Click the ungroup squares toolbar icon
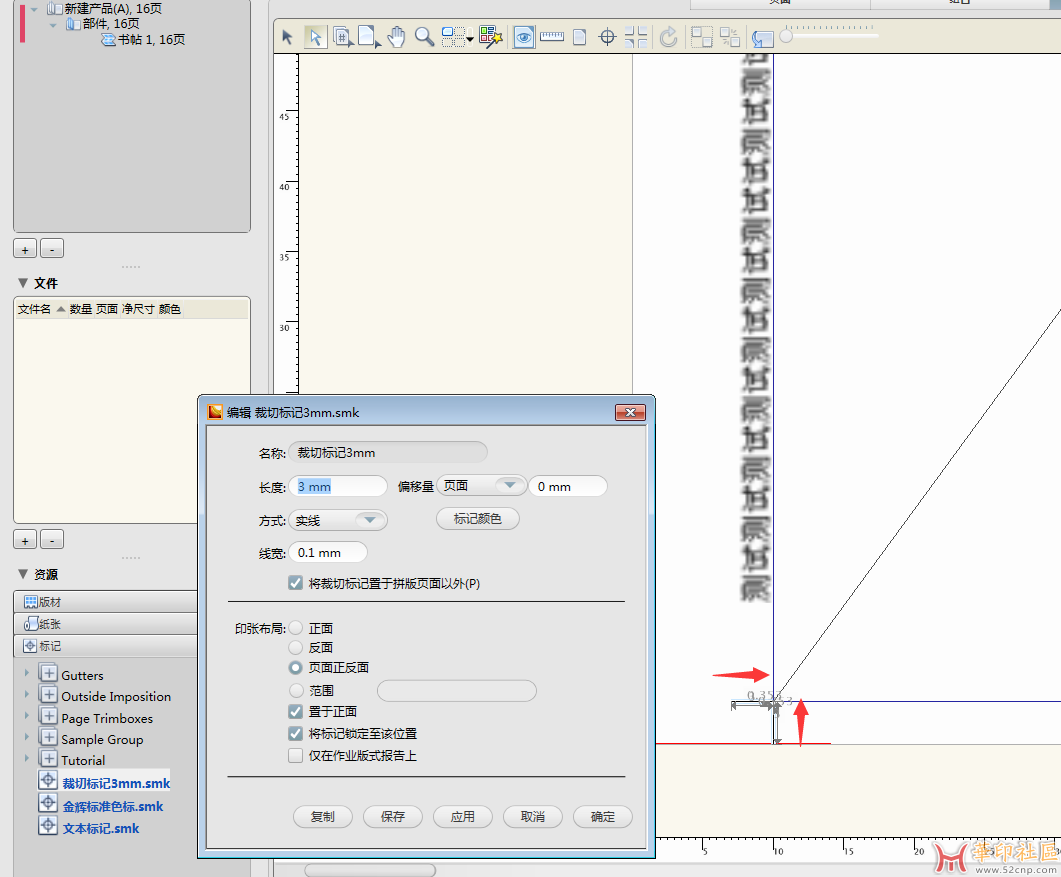 click(x=730, y=37)
